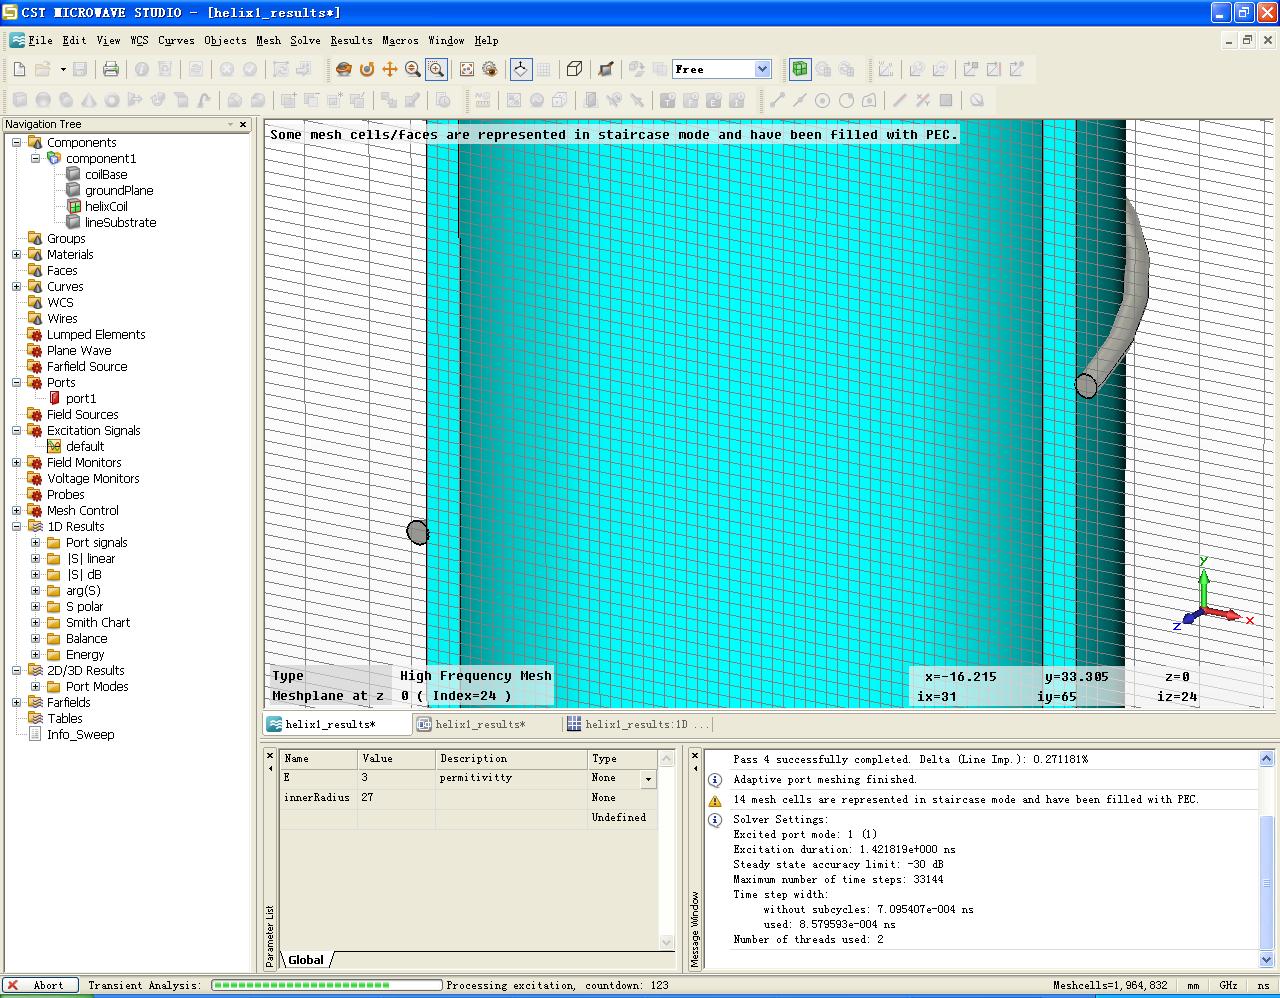Click the Description column header

click(511, 759)
